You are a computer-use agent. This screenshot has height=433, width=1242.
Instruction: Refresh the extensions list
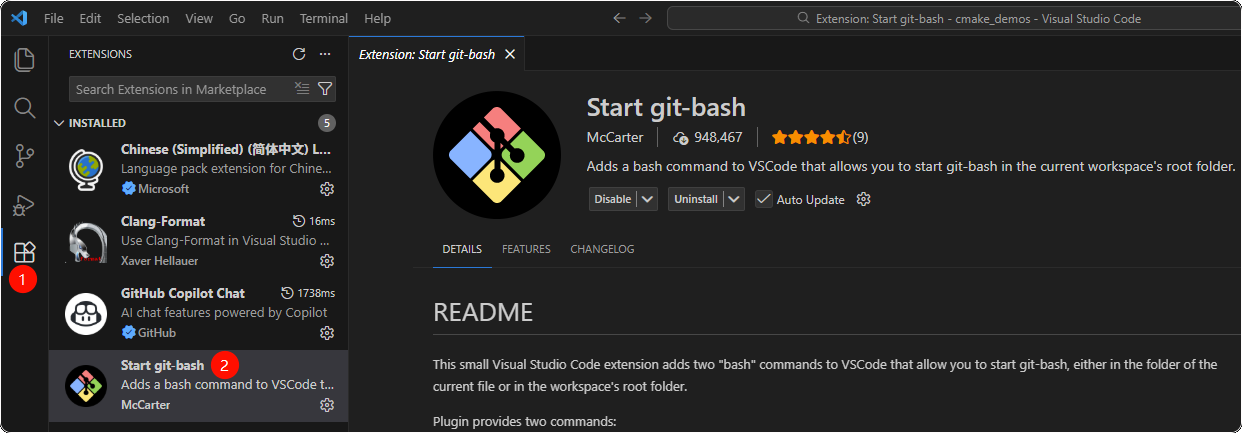[299, 54]
